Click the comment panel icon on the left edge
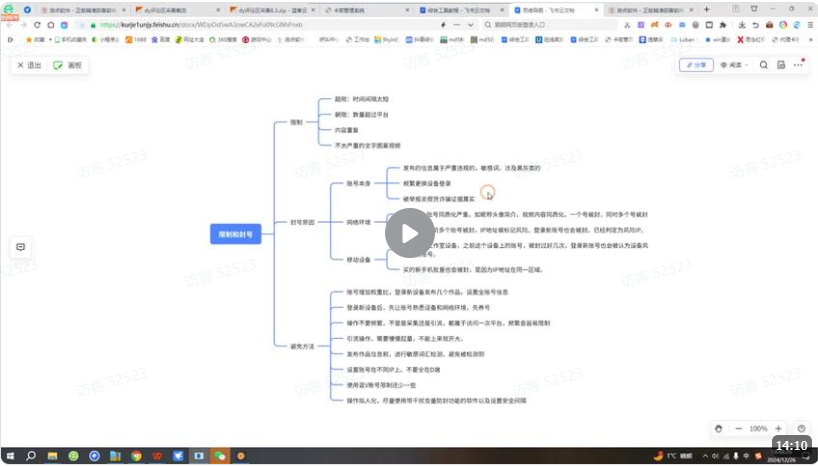The image size is (818, 467). [19, 247]
